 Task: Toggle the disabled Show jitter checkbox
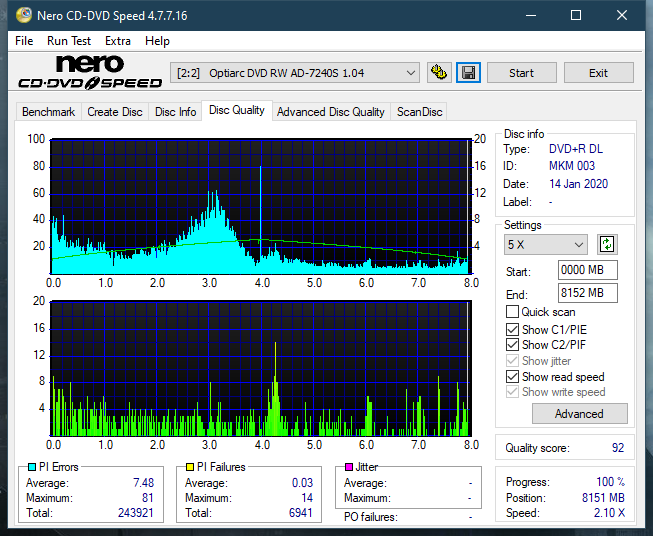[x=512, y=361]
